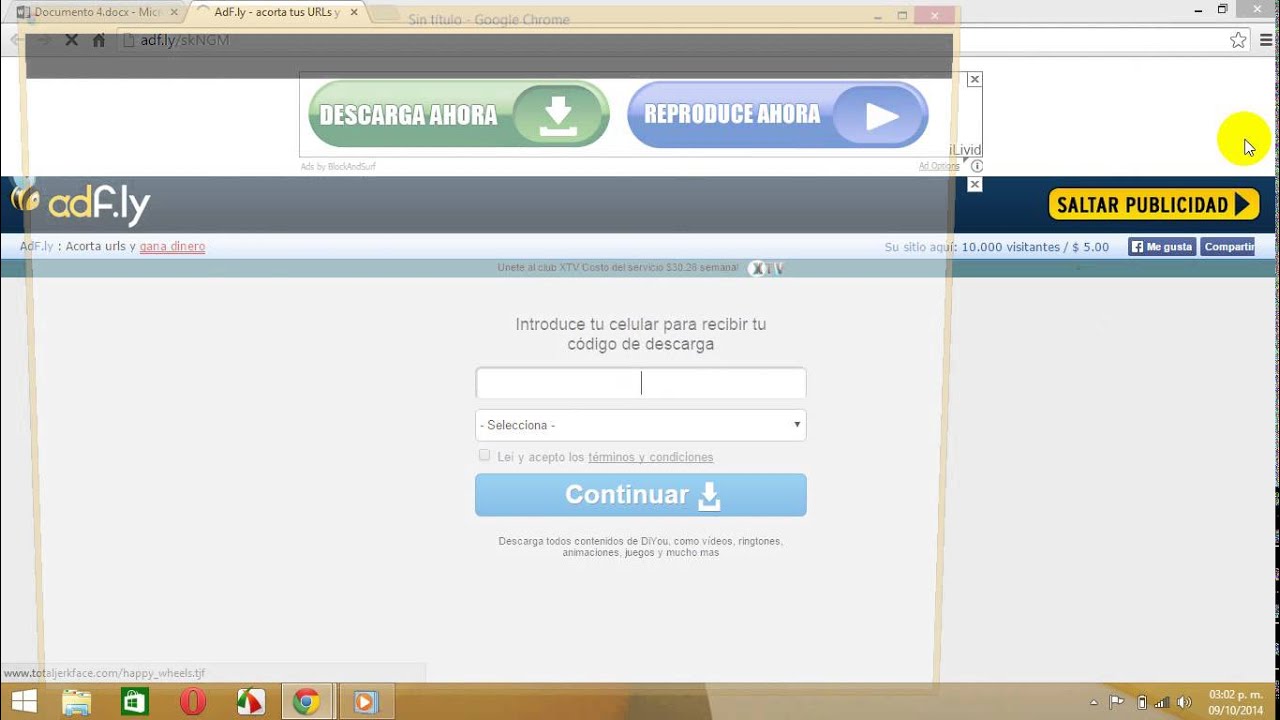Click the blue REPRODUCE AHORA button

tap(777, 114)
